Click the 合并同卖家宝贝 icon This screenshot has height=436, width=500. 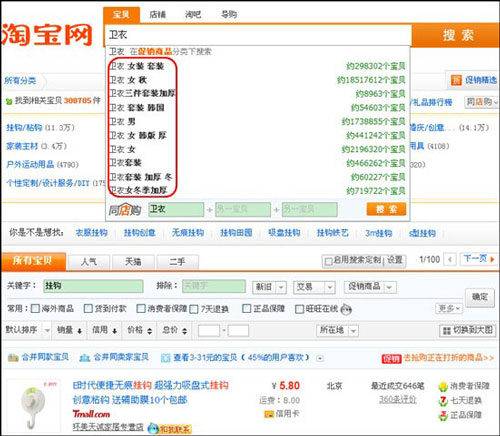[x=84, y=358]
